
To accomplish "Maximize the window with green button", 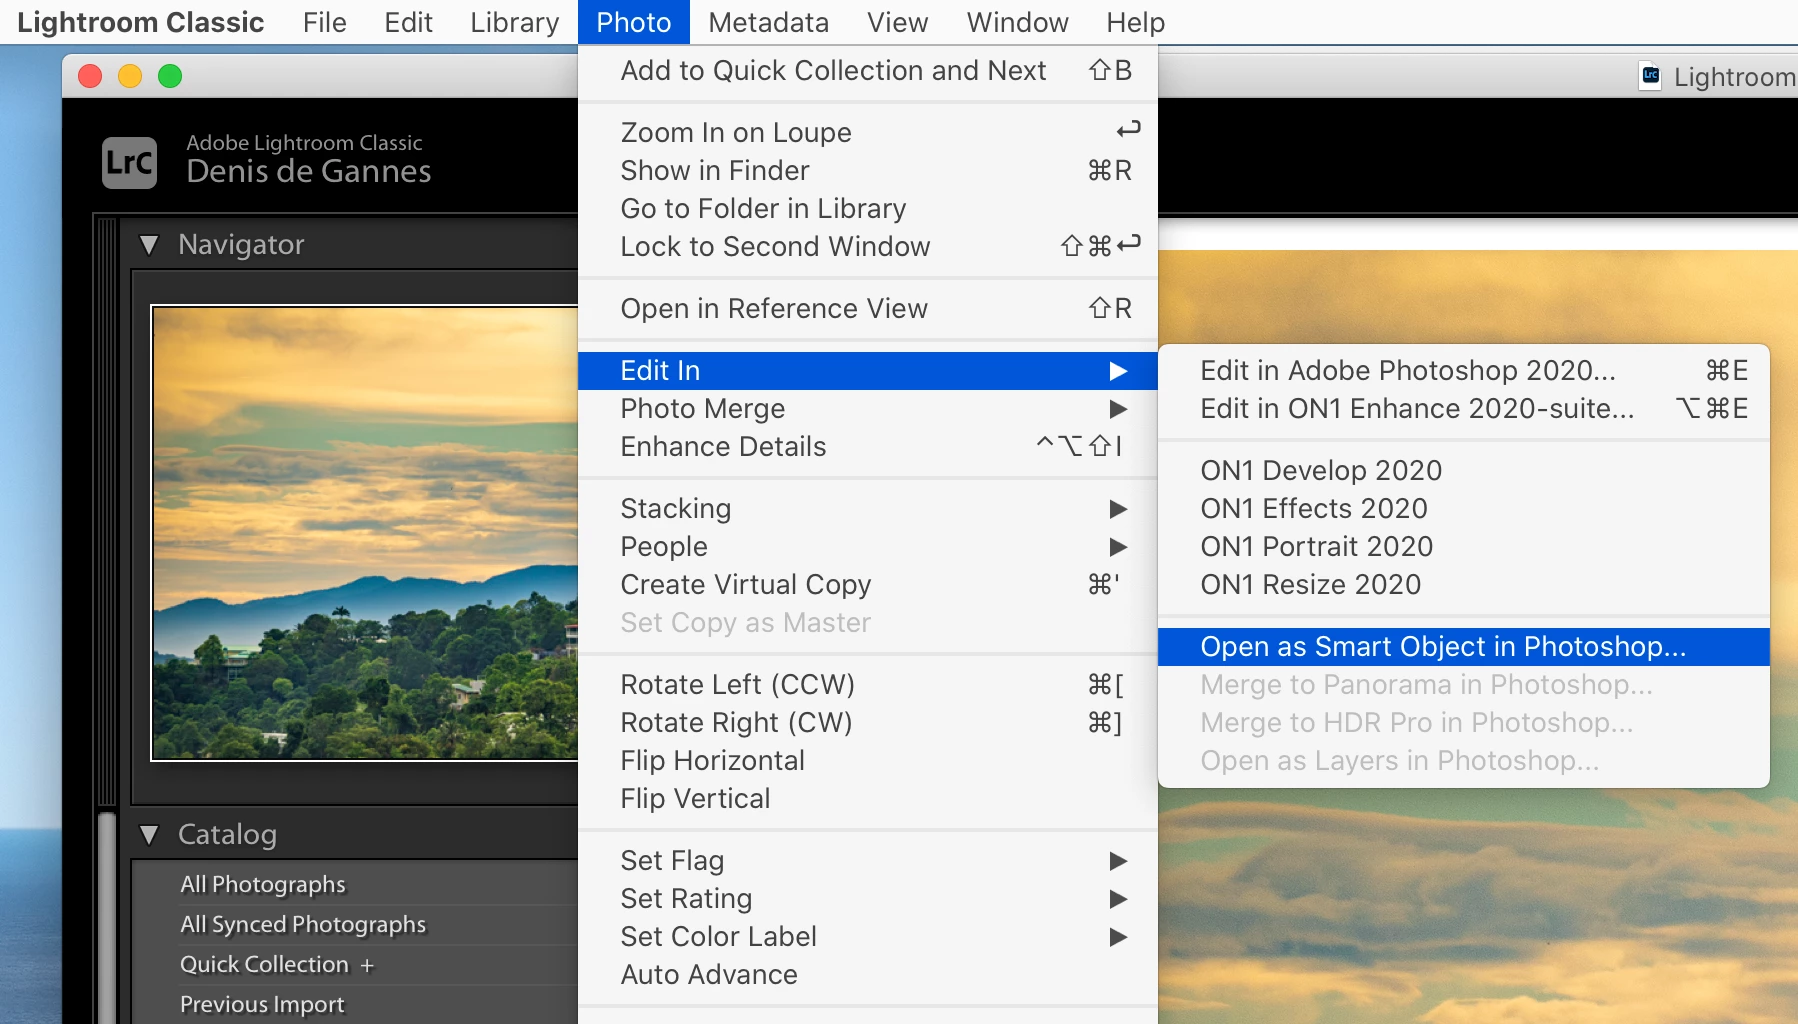I will coord(170,76).
